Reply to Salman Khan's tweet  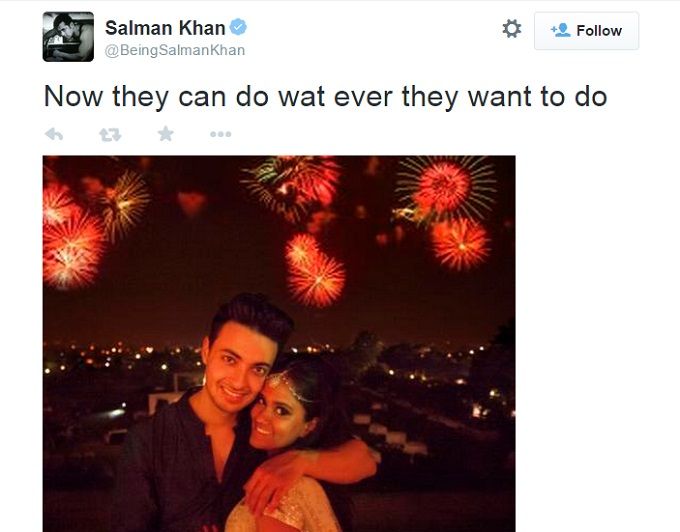54,134
